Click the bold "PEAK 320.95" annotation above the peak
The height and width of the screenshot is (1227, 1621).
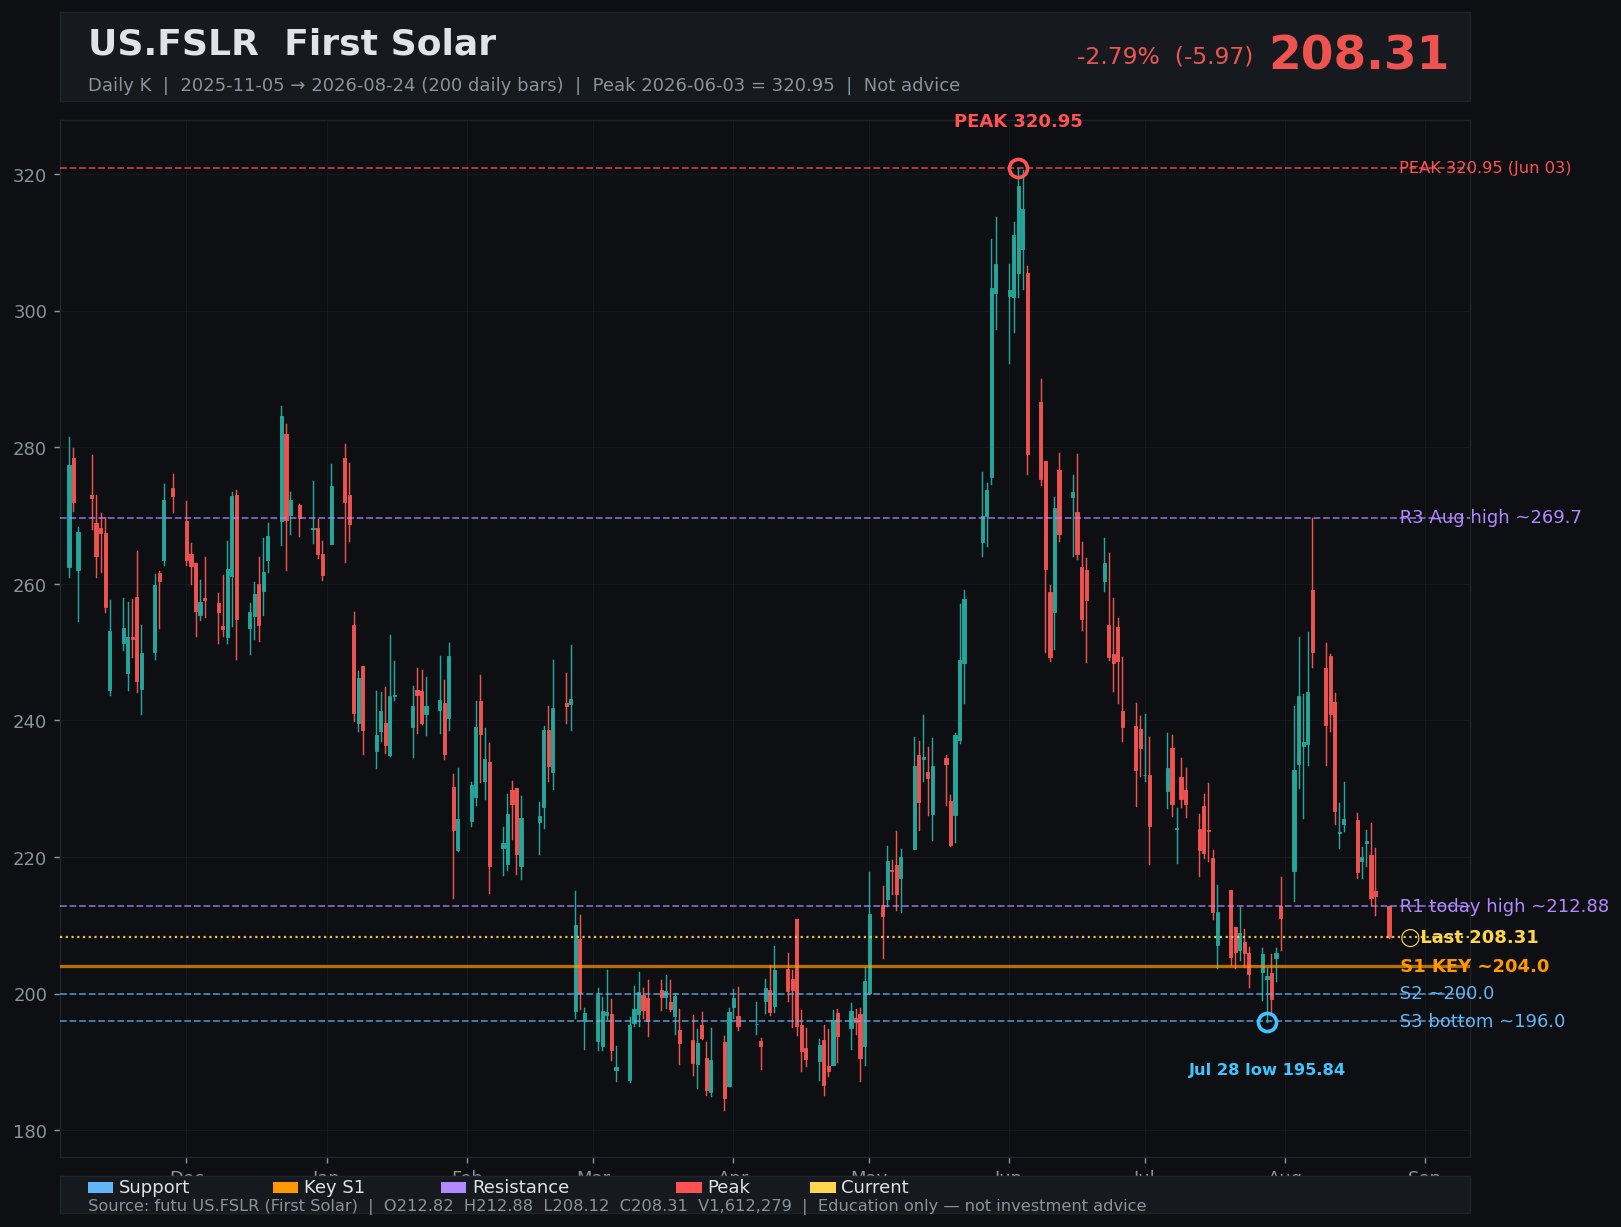coord(1018,121)
